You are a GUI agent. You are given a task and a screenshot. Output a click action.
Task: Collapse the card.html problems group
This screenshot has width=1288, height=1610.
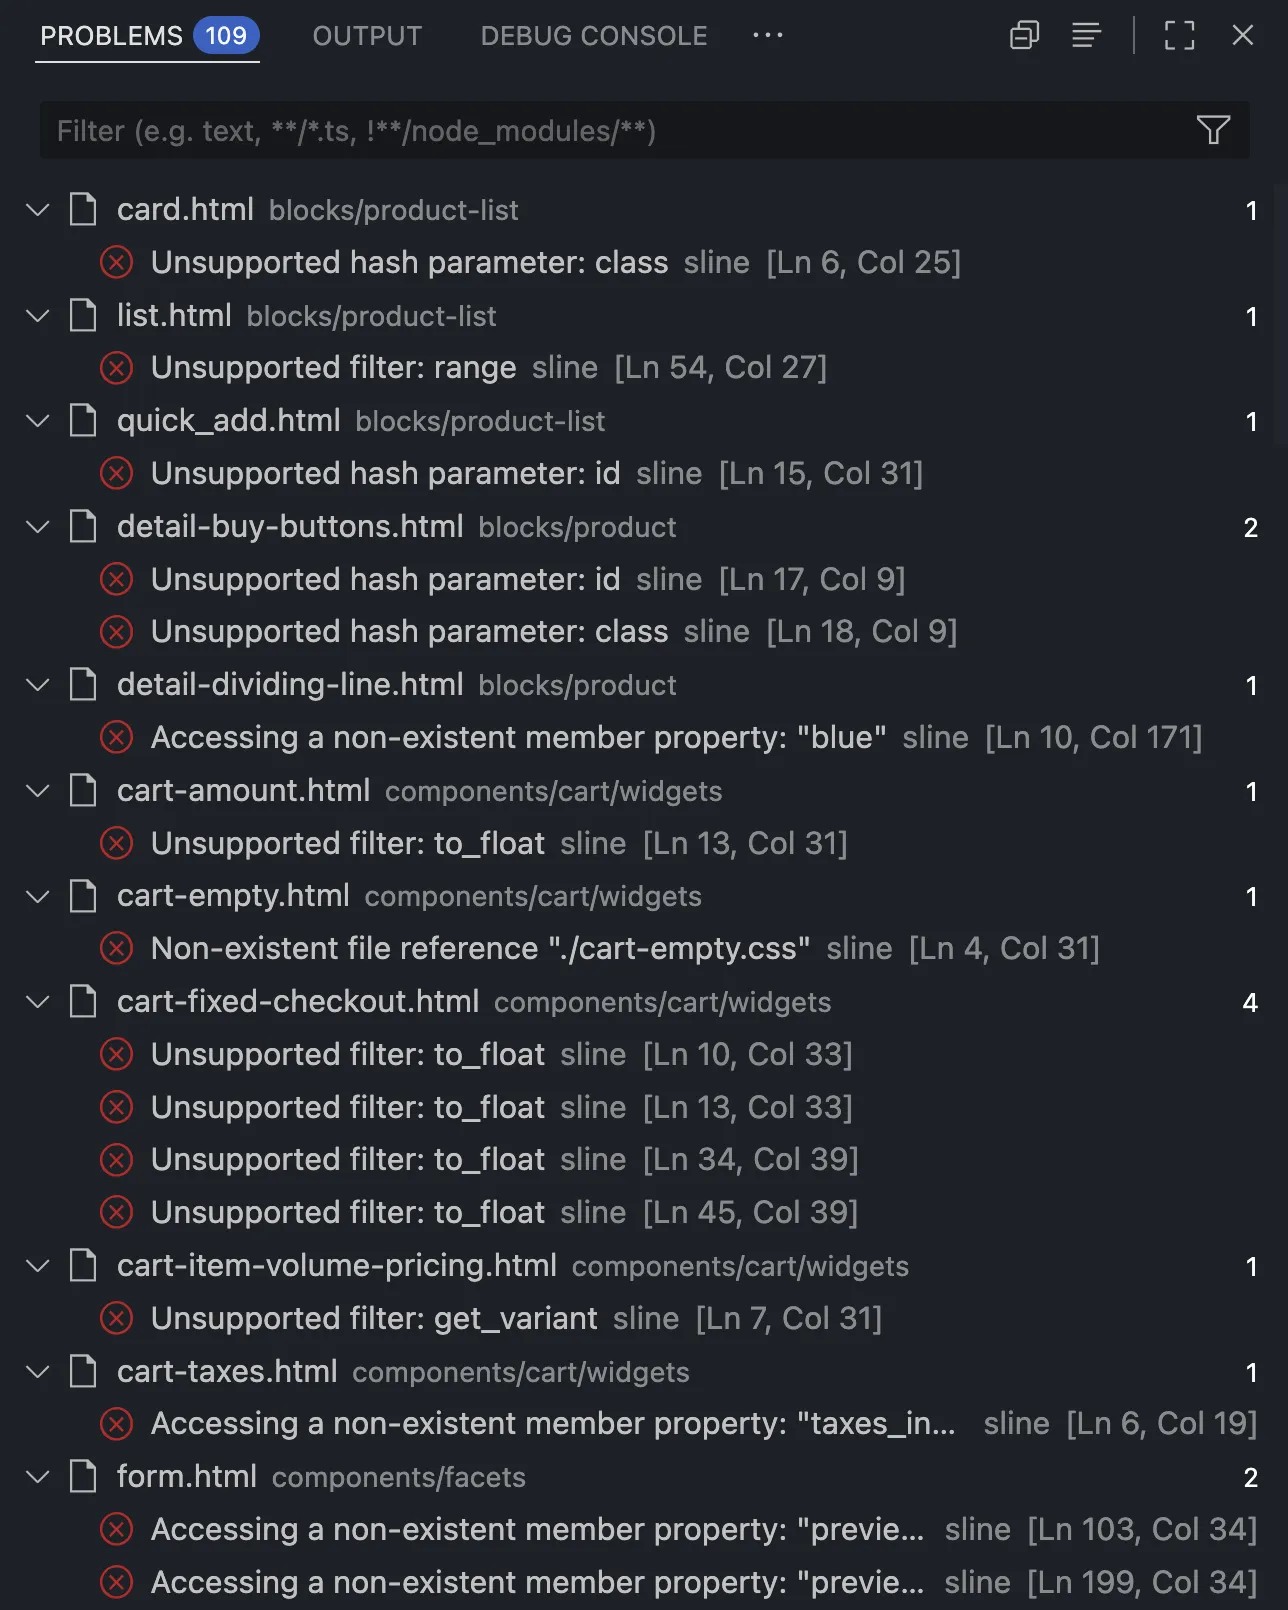(38, 210)
